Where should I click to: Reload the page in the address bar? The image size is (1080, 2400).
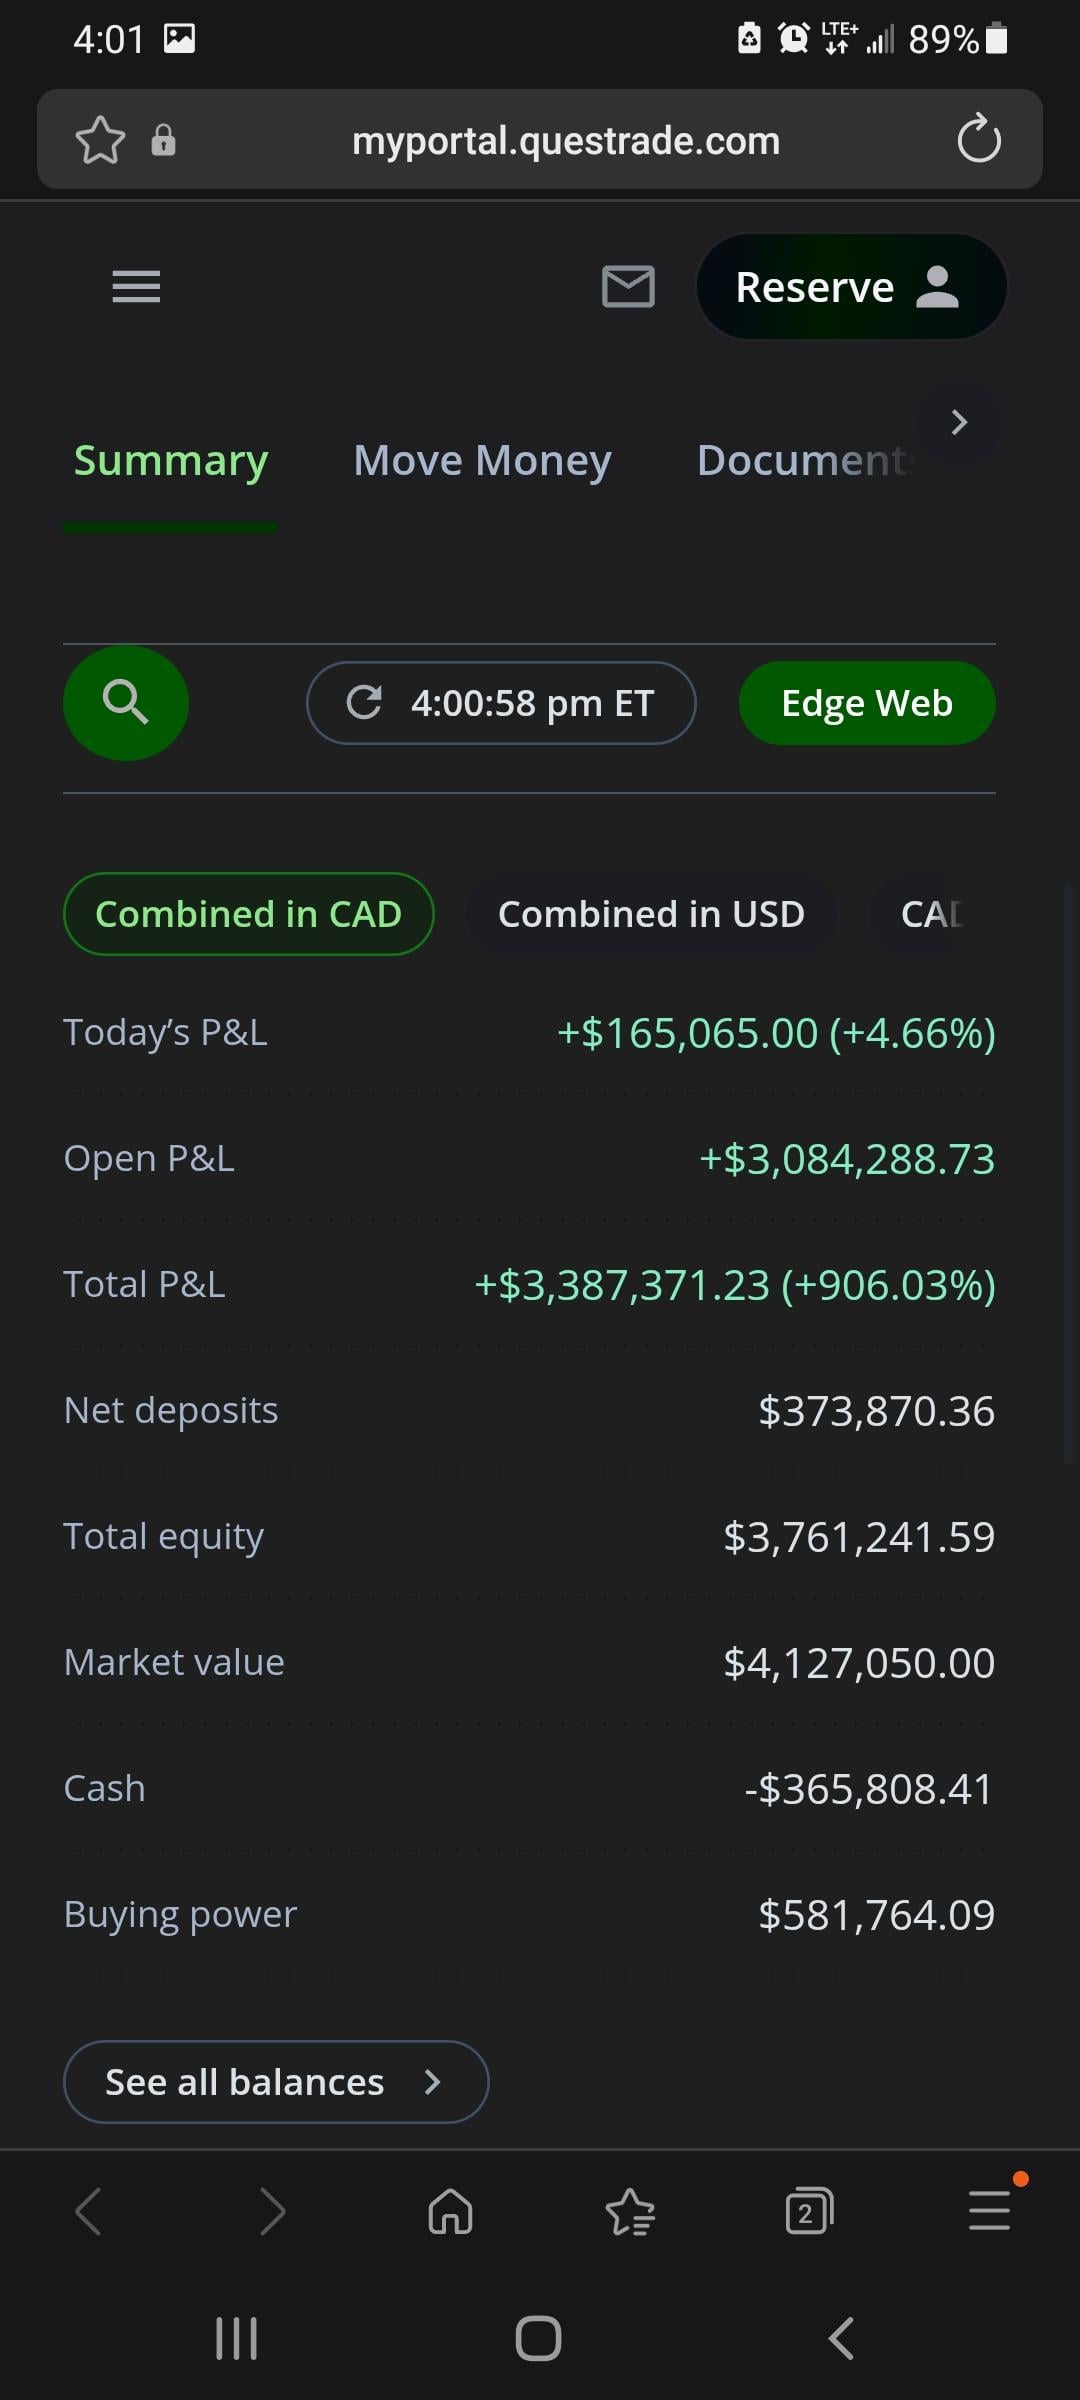pos(978,140)
